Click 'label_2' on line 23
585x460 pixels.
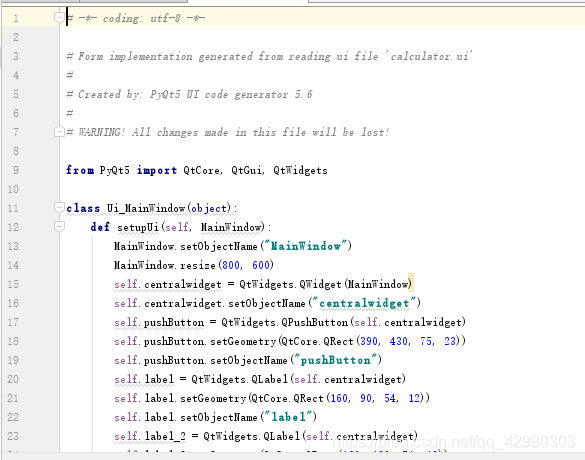coord(165,436)
